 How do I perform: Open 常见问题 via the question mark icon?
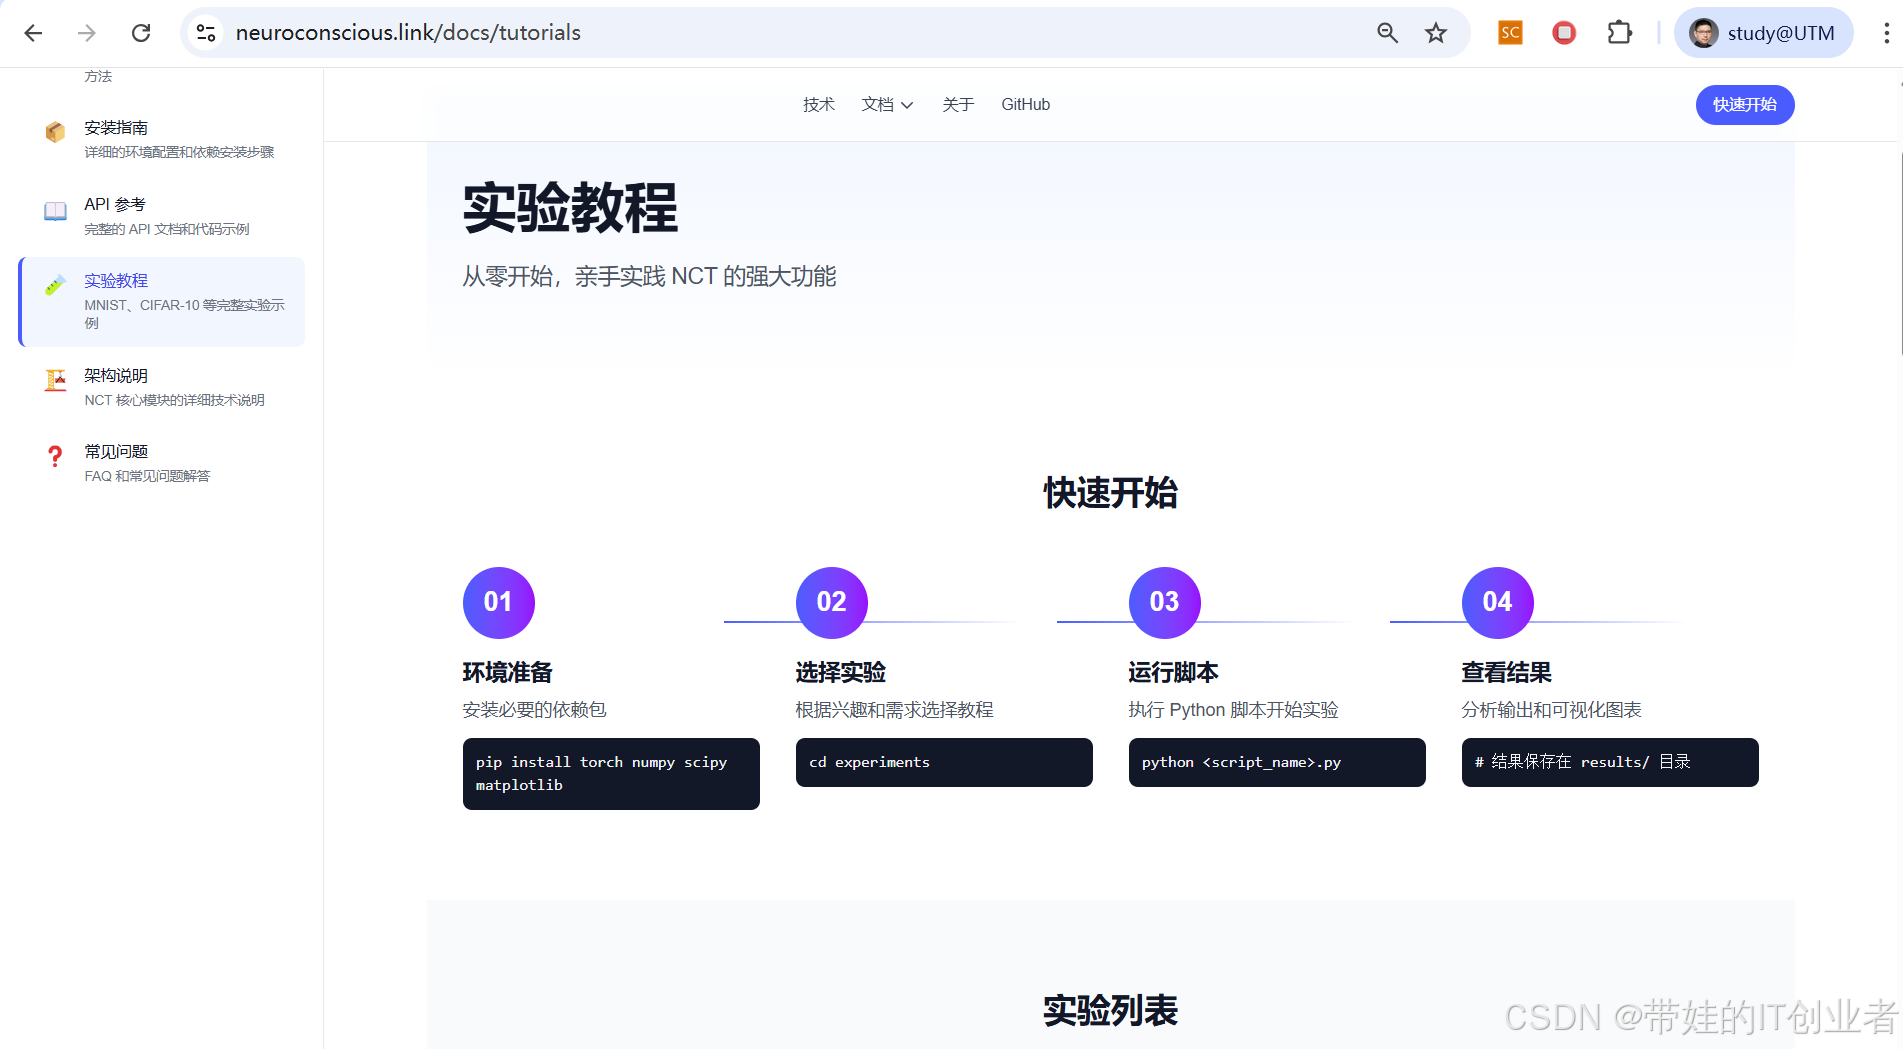click(55, 456)
